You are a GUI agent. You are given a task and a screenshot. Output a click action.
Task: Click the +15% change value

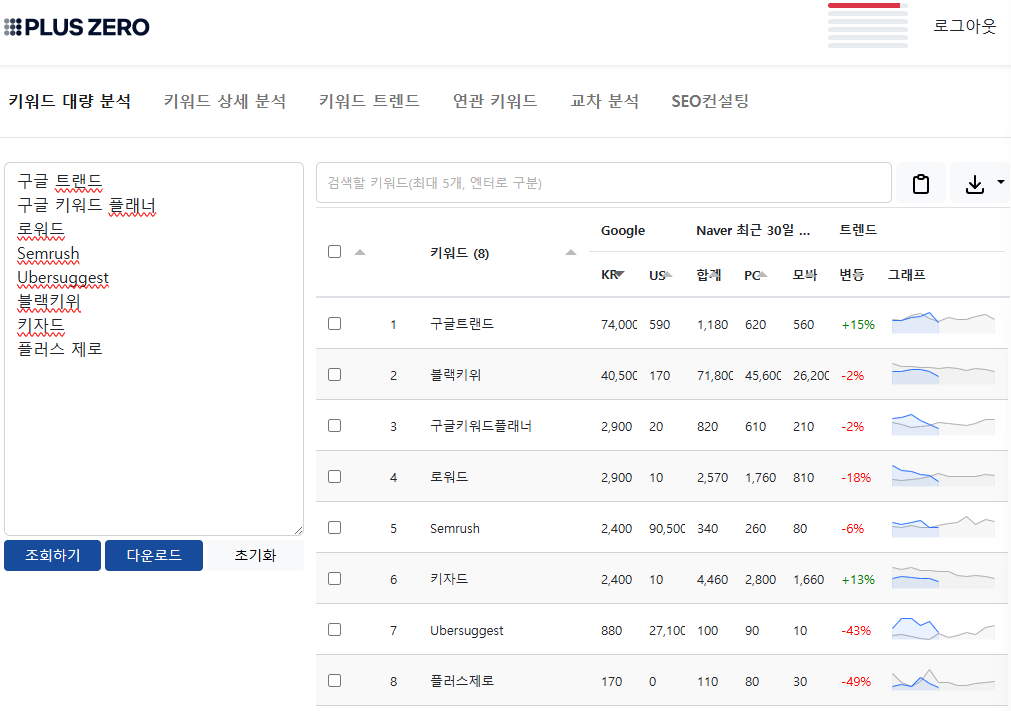858,324
